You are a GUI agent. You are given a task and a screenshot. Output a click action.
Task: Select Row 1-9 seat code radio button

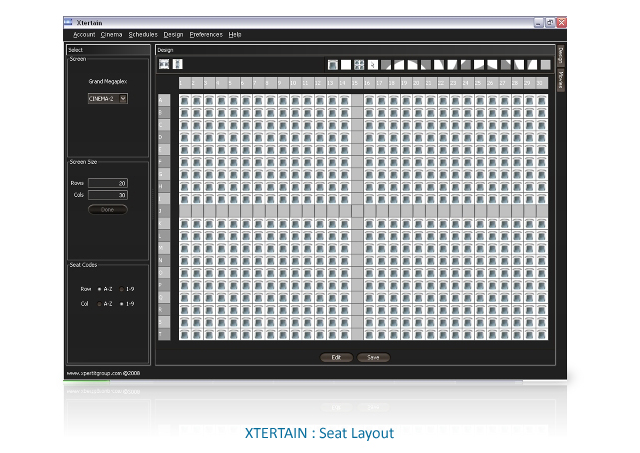pos(121,289)
